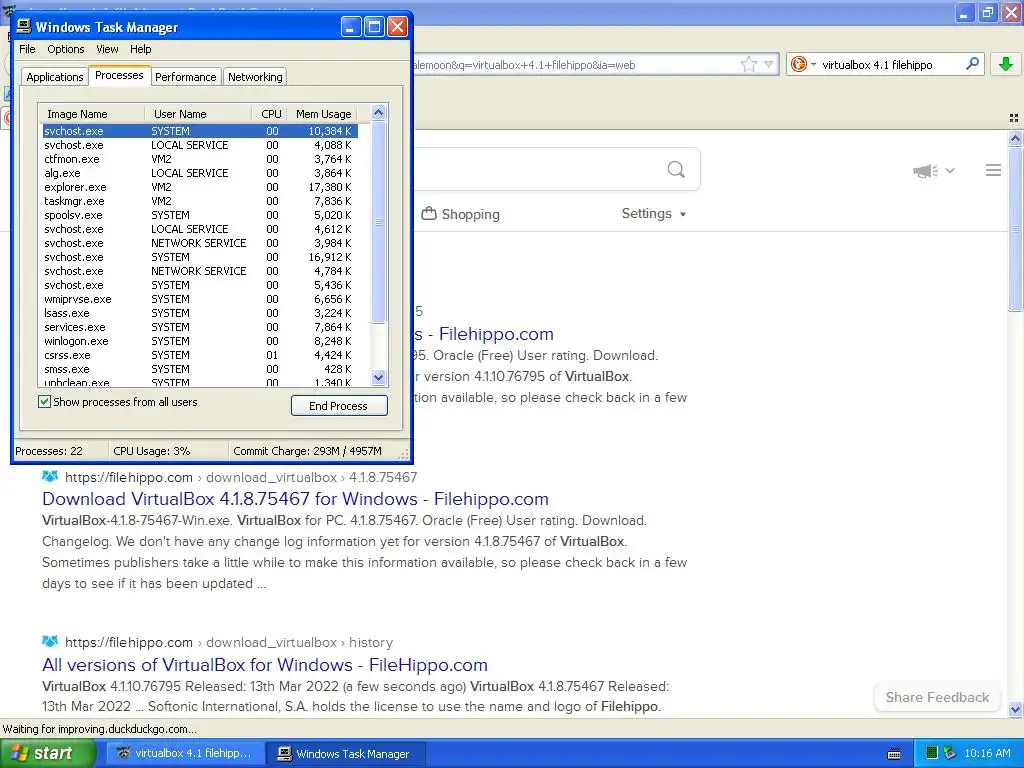Viewport: 1024px width, 768px height.
Task: Click the Windows Start button
Action: pos(47,754)
